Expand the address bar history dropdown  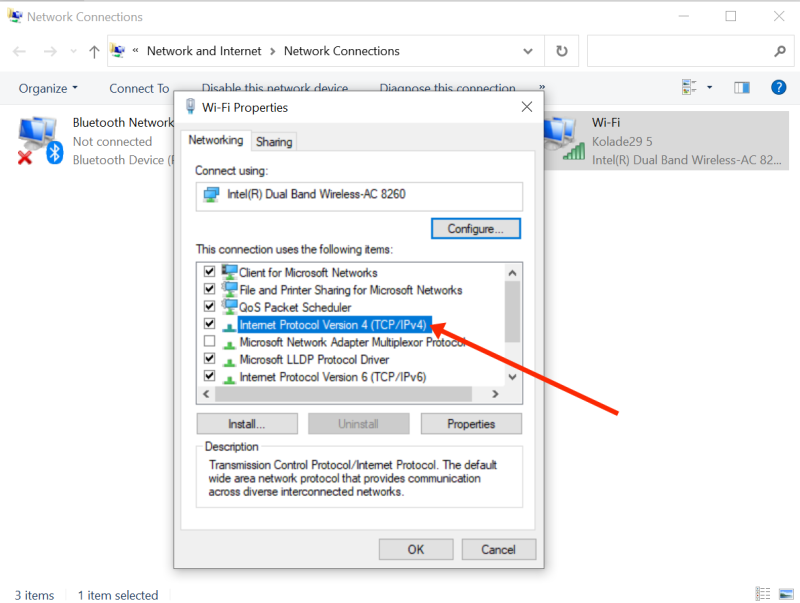click(528, 51)
